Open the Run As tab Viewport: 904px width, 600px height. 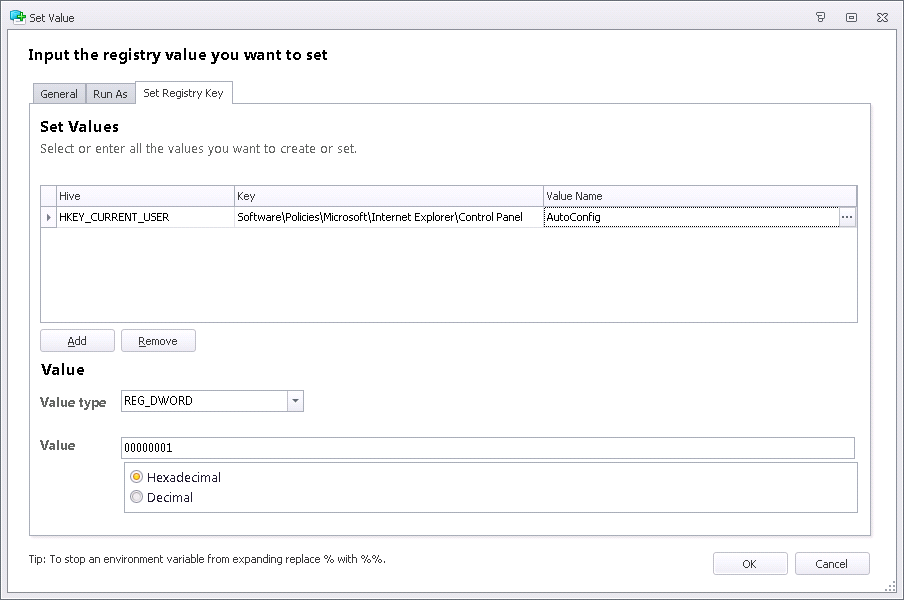click(109, 93)
